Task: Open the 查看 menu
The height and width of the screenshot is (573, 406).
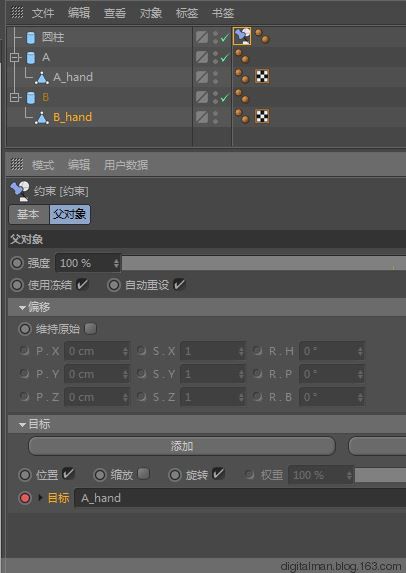Action: [115, 13]
